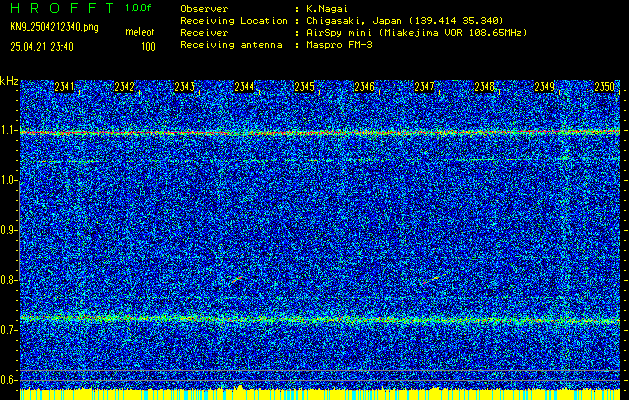The width and height of the screenshot is (629, 400).
Task: Select Maspro FM-3 antenna value
Action: point(339,45)
